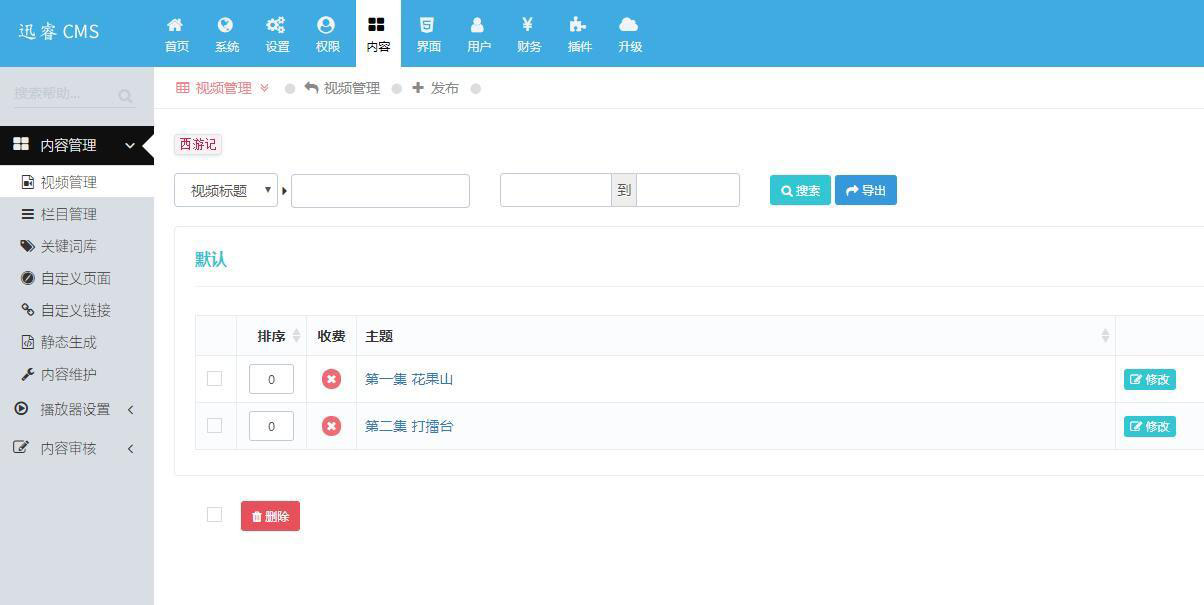Image resolution: width=1204 pixels, height=605 pixels.
Task: Select the 默认 tab heading
Action: click(x=211, y=259)
